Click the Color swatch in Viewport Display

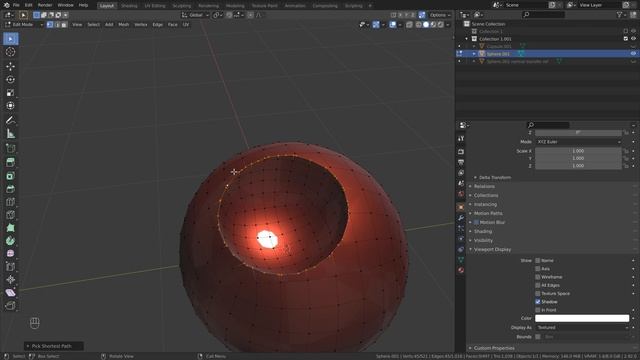pyautogui.click(x=582, y=318)
